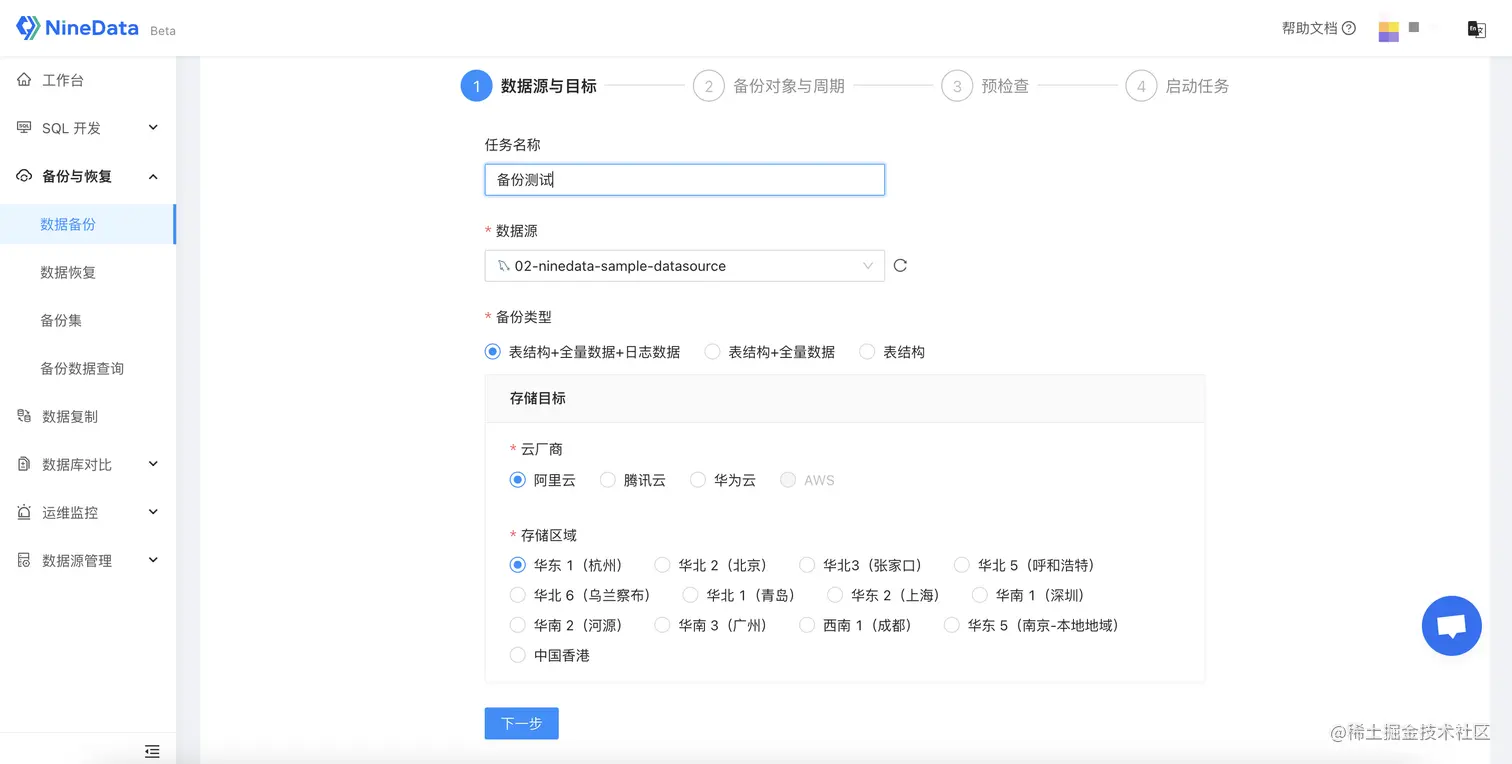Open the 帮助文档 link
Viewport: 1512px width, 764px height.
(1309, 28)
